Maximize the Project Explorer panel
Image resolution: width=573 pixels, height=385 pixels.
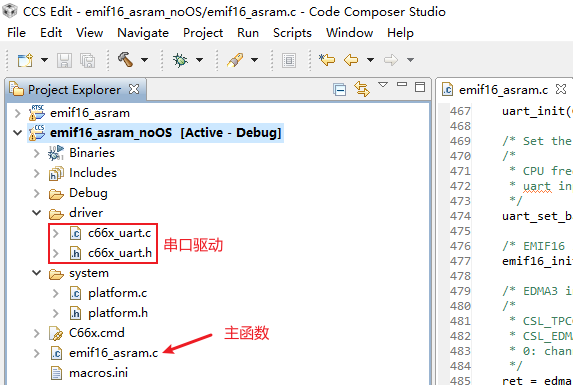420,87
